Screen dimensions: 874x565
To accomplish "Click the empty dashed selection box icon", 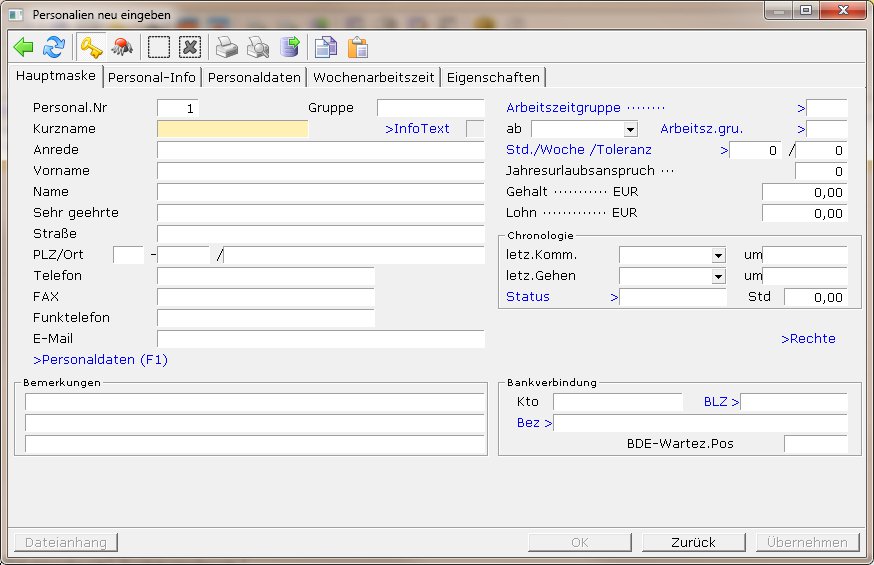I will pyautogui.click(x=159, y=47).
